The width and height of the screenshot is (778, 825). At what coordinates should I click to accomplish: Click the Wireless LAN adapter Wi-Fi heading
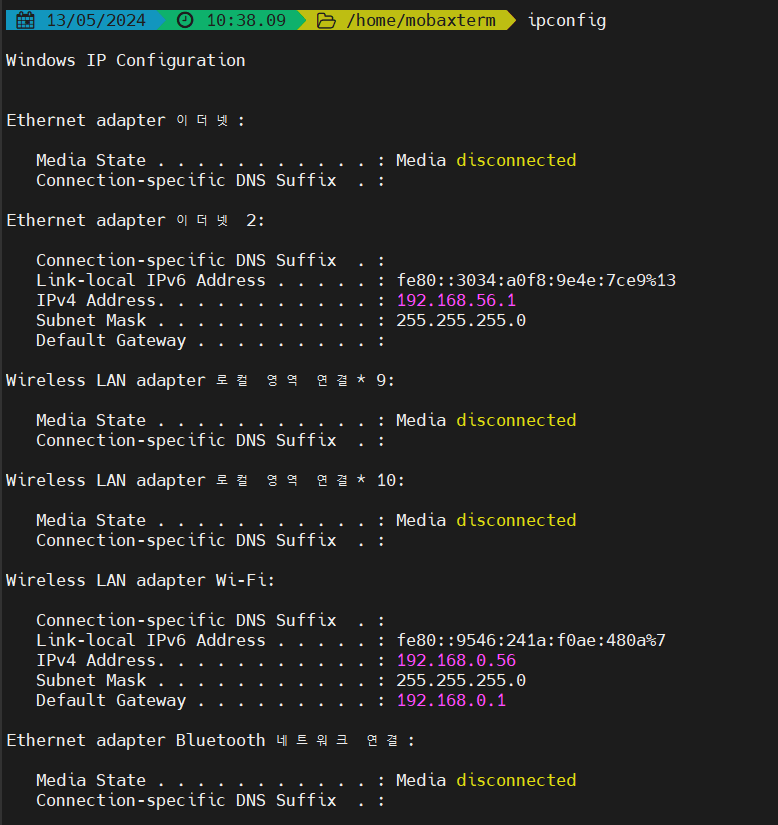141,580
